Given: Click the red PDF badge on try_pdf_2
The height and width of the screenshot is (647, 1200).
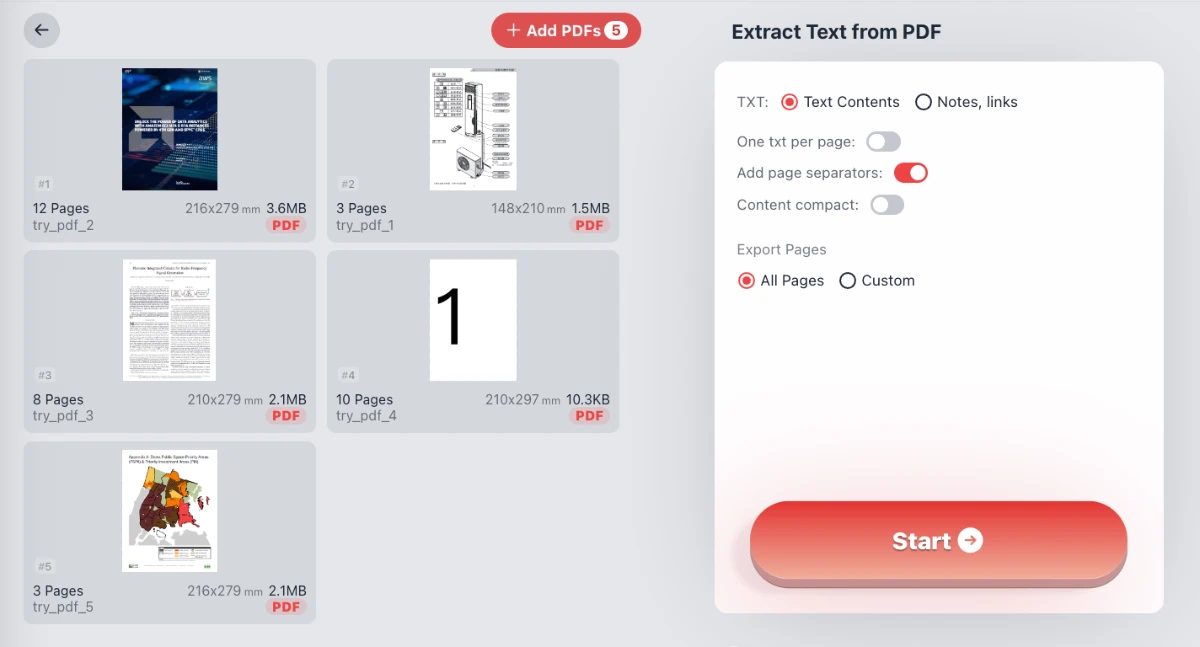Looking at the screenshot, I should pyautogui.click(x=286, y=225).
